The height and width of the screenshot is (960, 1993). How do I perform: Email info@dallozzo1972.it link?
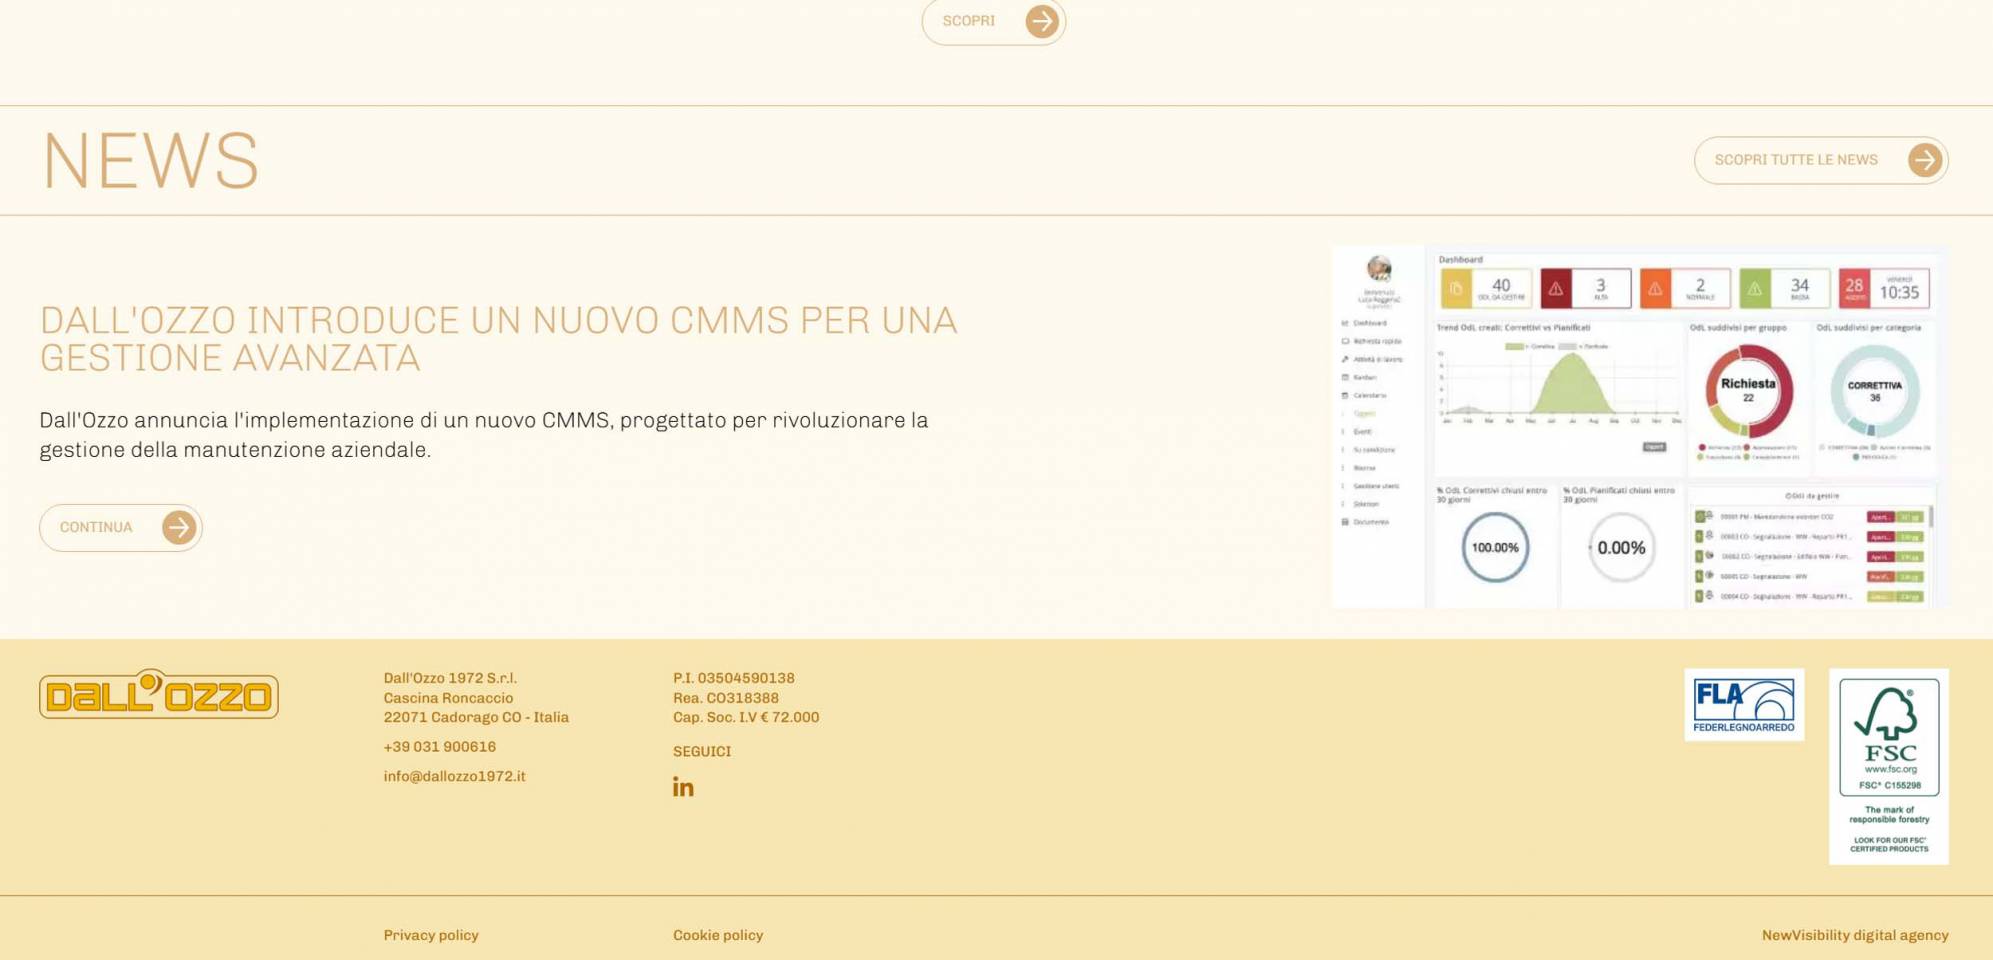click(x=454, y=776)
